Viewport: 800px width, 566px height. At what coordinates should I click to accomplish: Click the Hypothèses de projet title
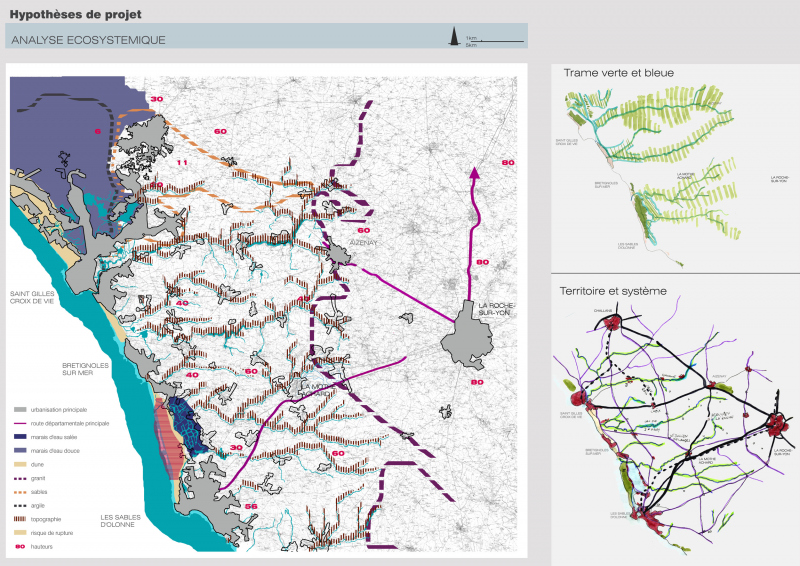(x=75, y=15)
